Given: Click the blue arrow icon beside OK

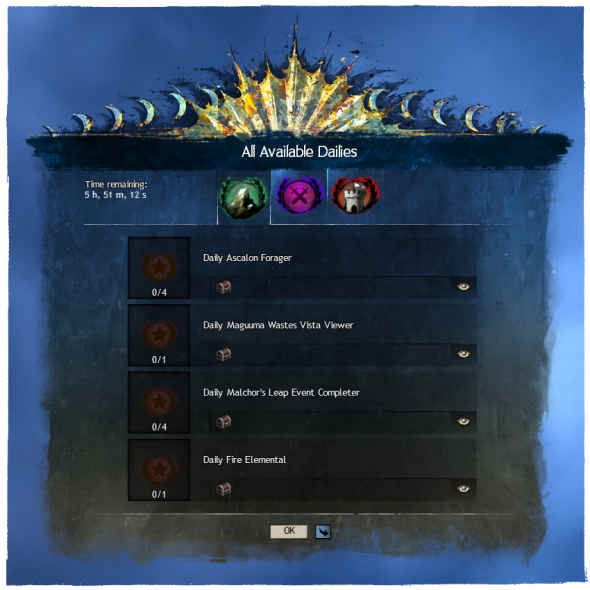Looking at the screenshot, I should coord(323,532).
